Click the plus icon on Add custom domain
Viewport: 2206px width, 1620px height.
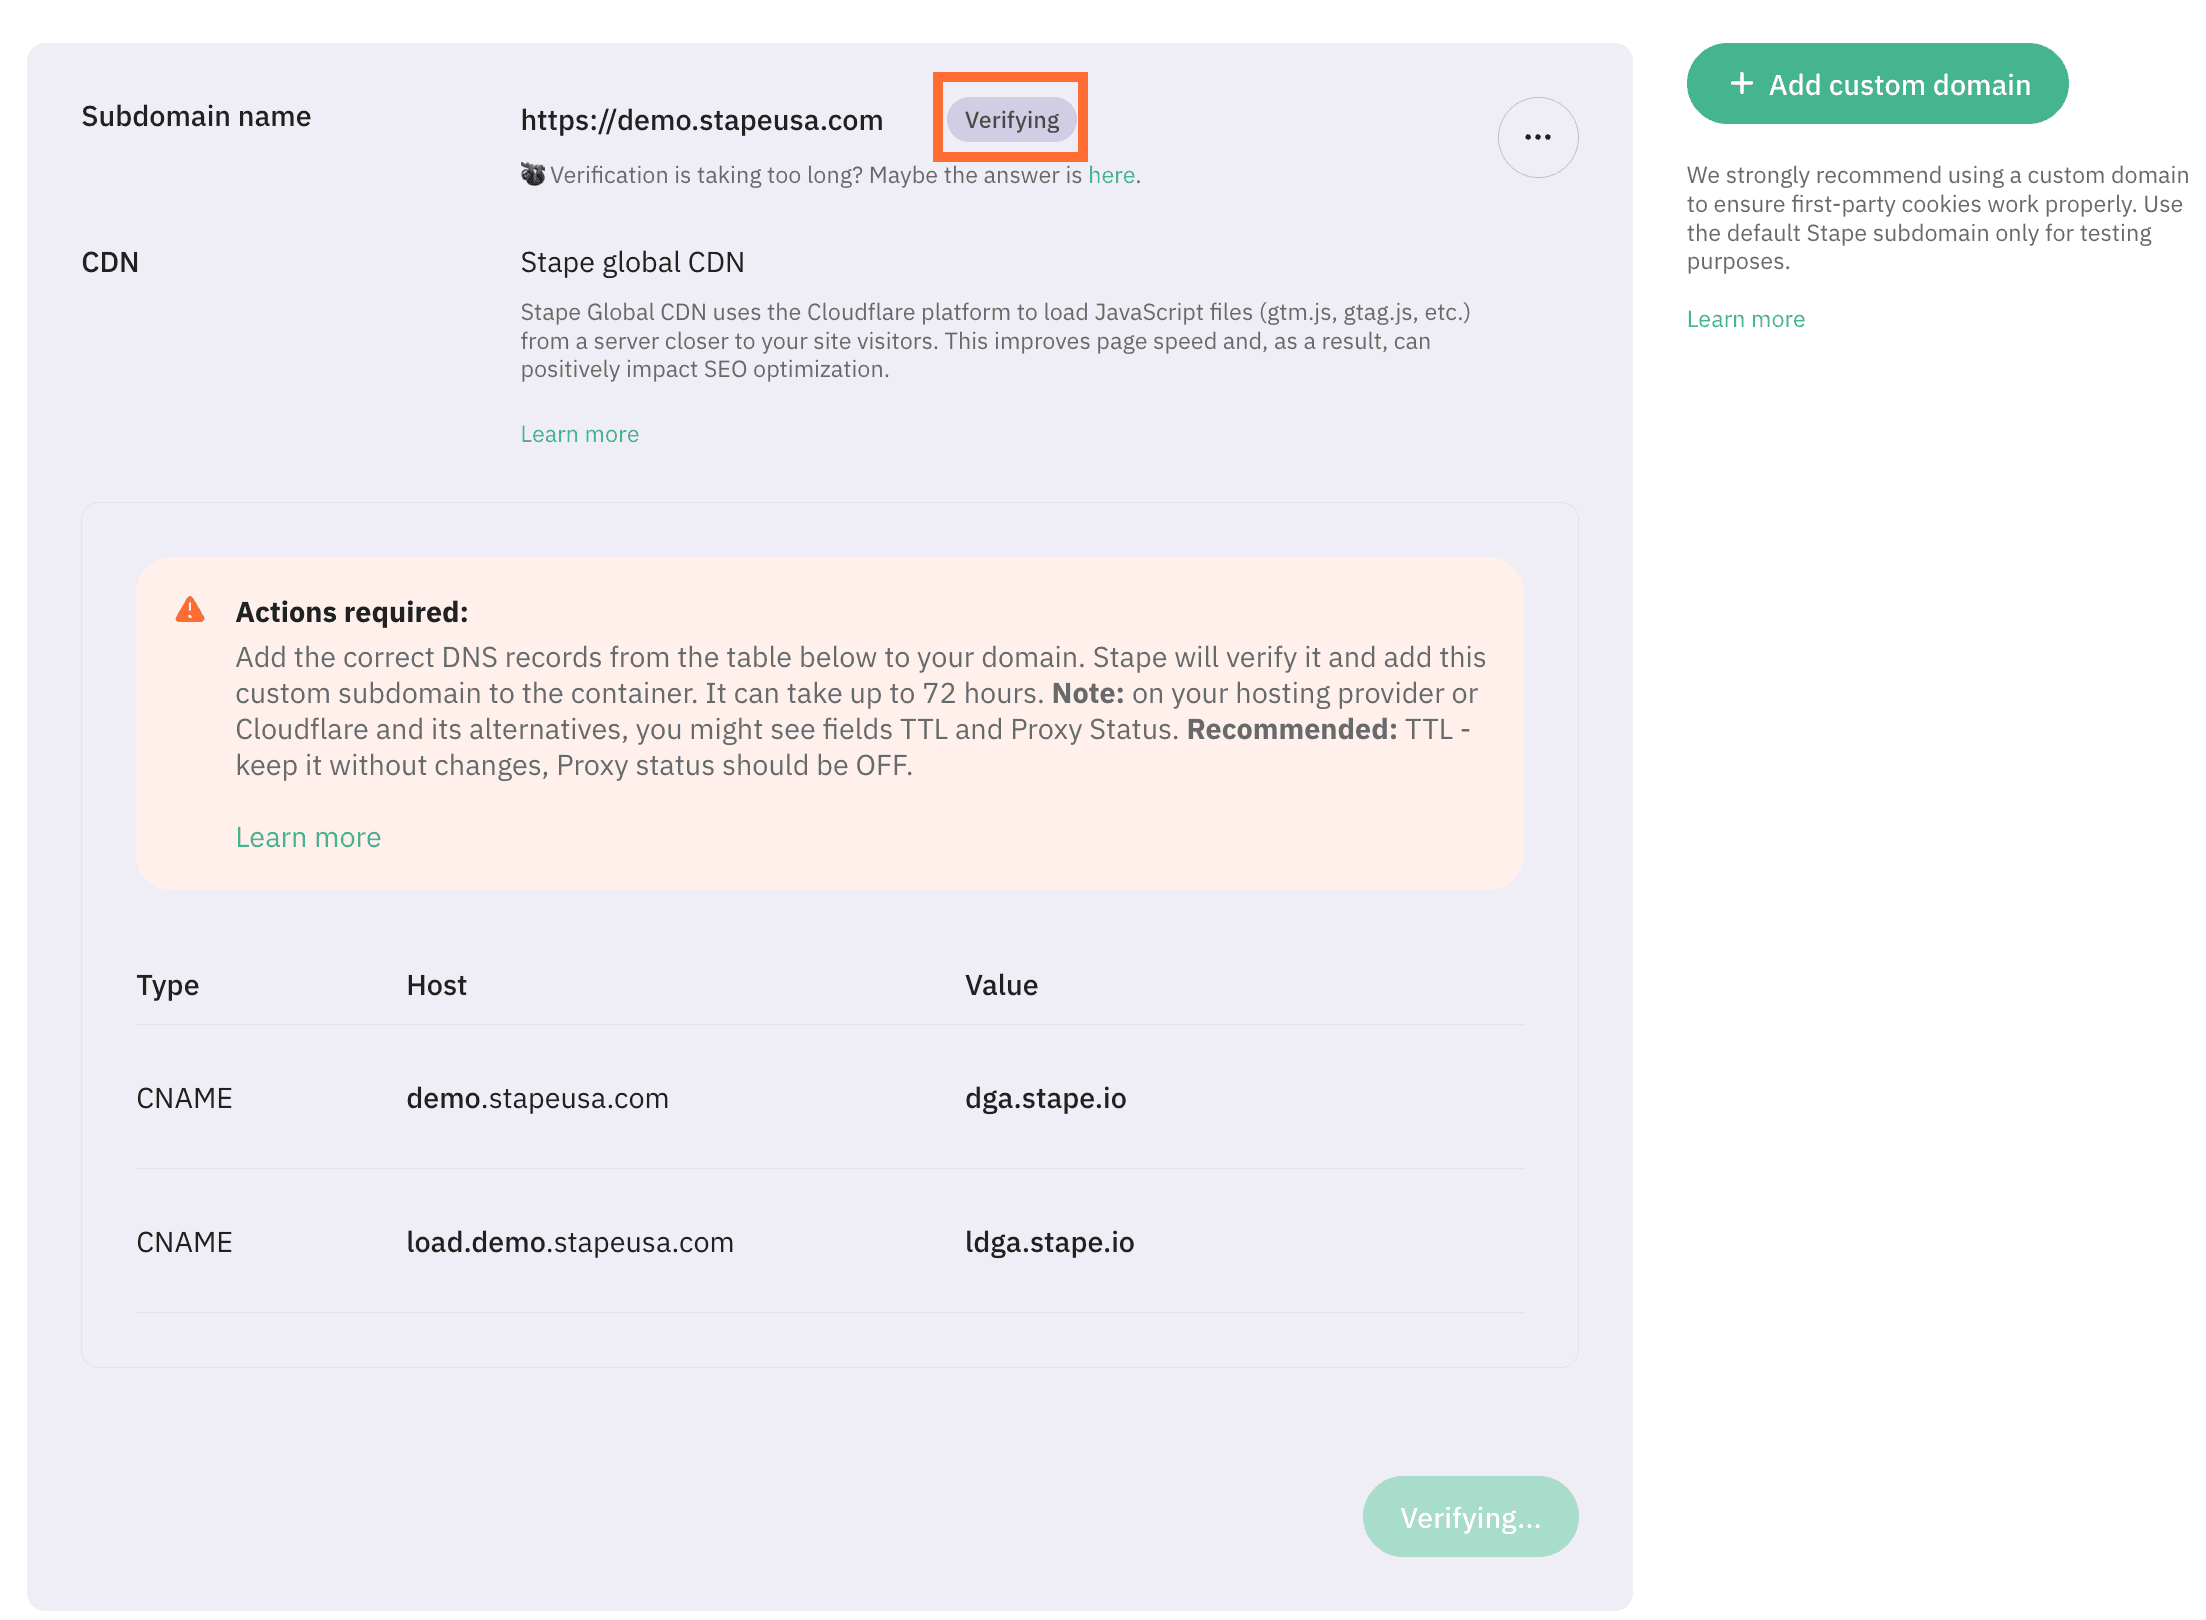coord(1740,84)
